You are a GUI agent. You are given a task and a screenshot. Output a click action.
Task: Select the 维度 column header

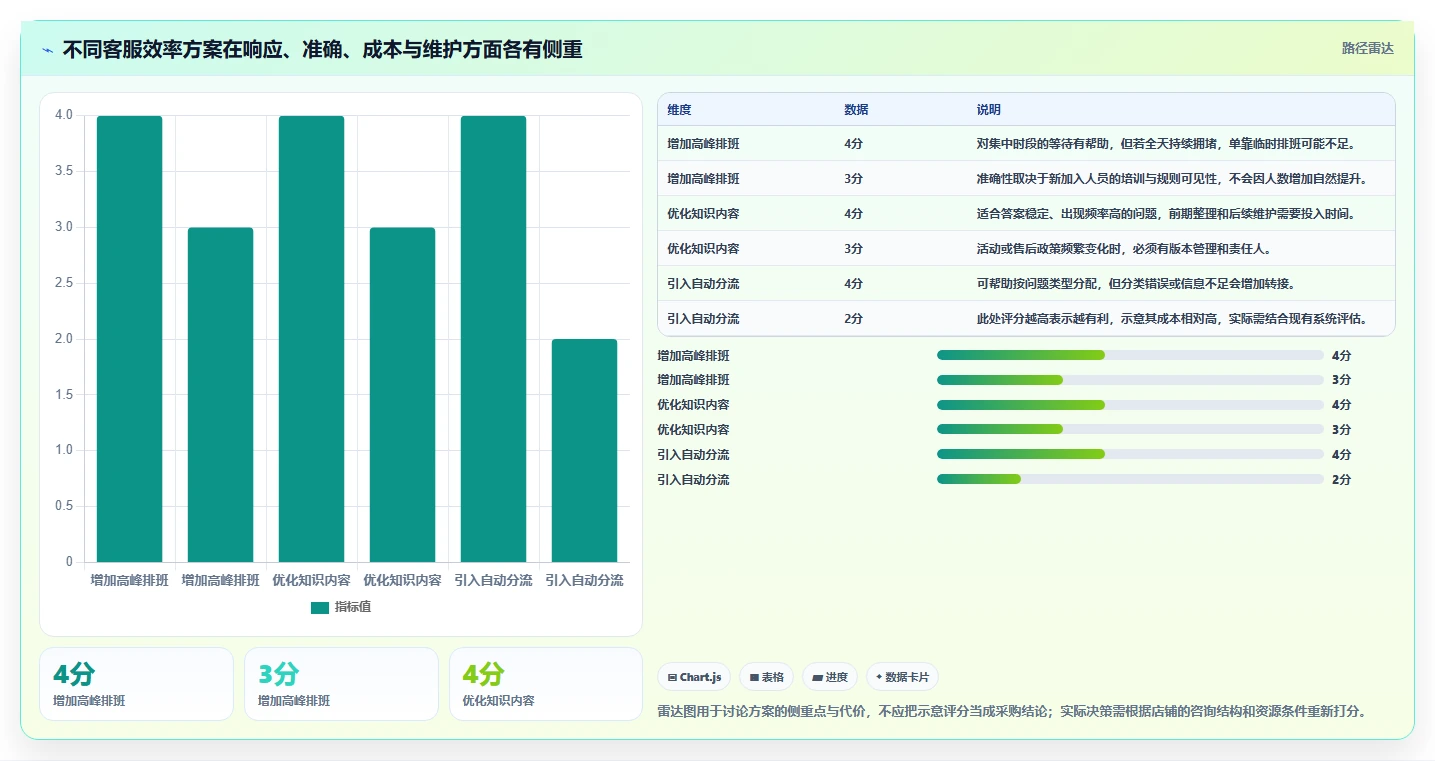[x=680, y=110]
